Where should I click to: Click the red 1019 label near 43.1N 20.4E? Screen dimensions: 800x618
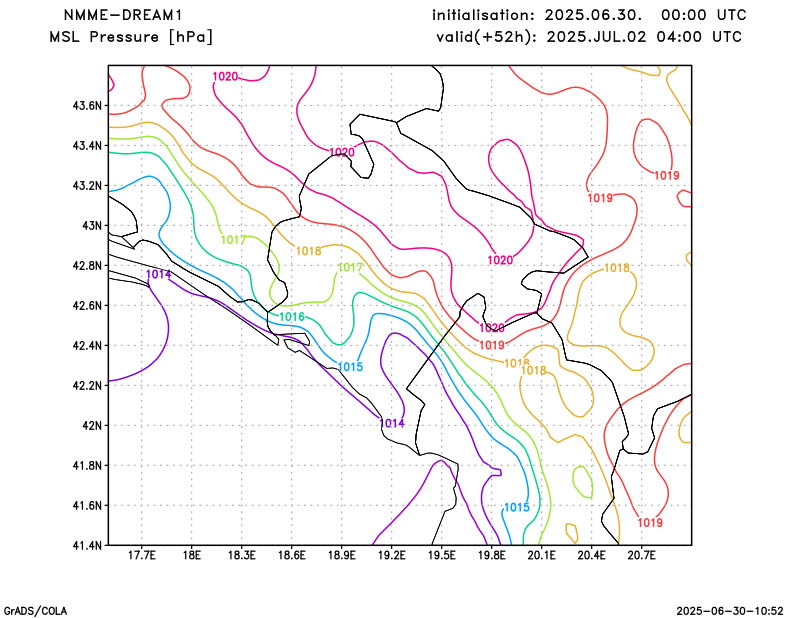tap(599, 198)
